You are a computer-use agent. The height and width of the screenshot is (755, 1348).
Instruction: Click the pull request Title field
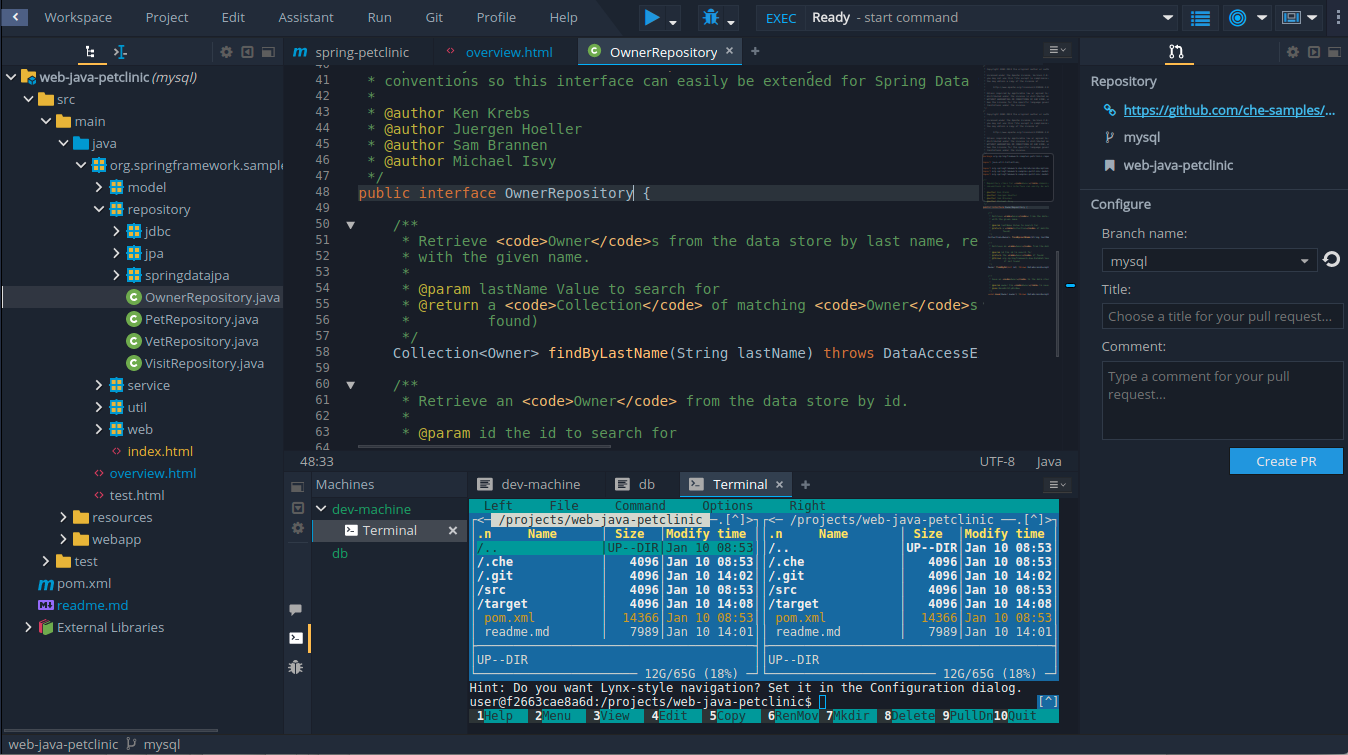pyautogui.click(x=1222, y=317)
